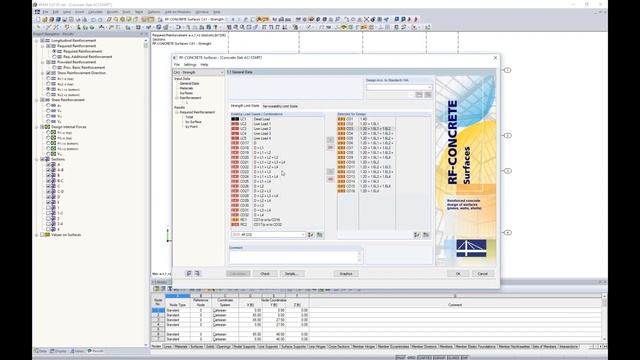The width and height of the screenshot is (640, 360).
Task: Select Required Reinforcement radio button in navigator
Action: click(54, 51)
